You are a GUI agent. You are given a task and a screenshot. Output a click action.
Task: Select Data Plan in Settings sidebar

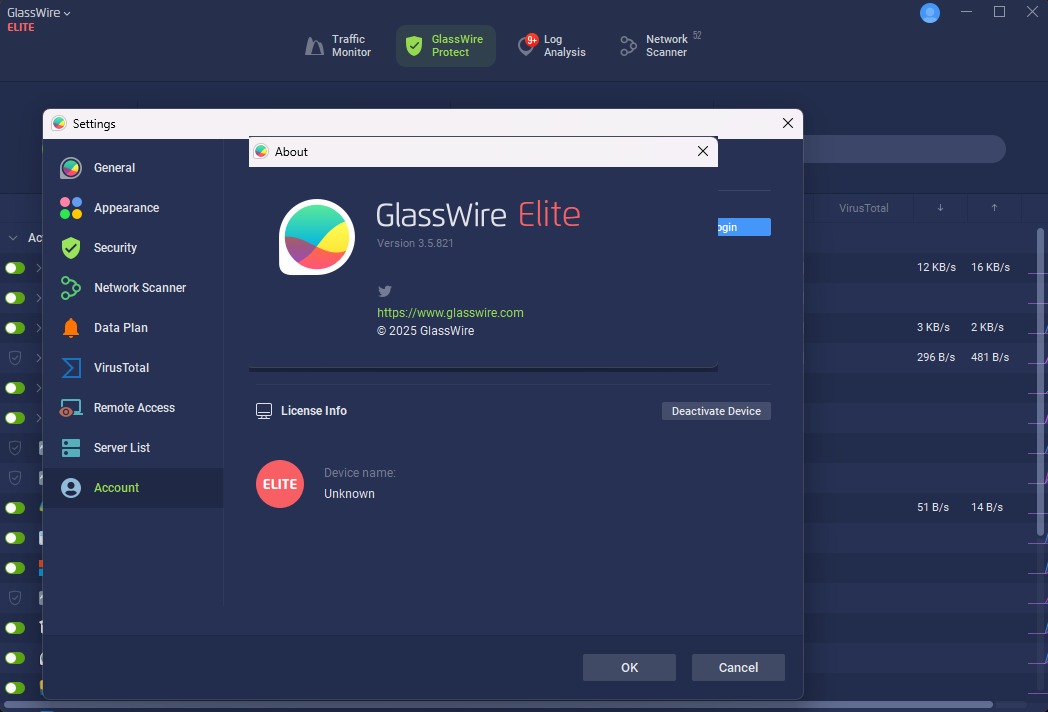(x=134, y=328)
